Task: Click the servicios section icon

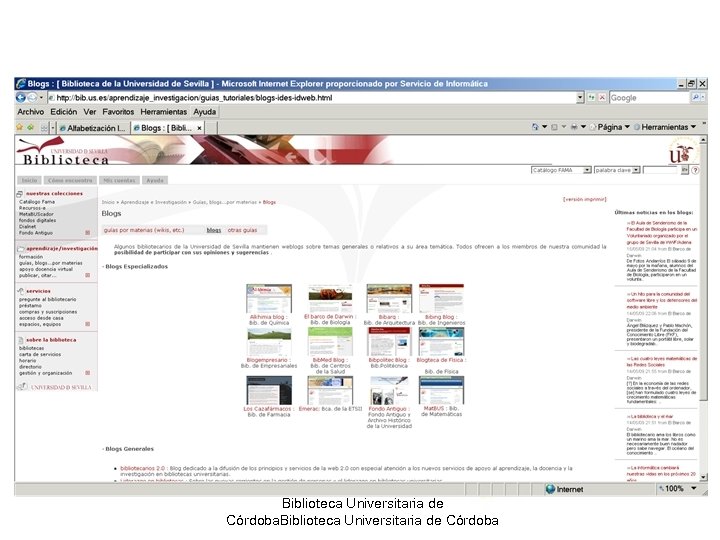Action: 20,291
